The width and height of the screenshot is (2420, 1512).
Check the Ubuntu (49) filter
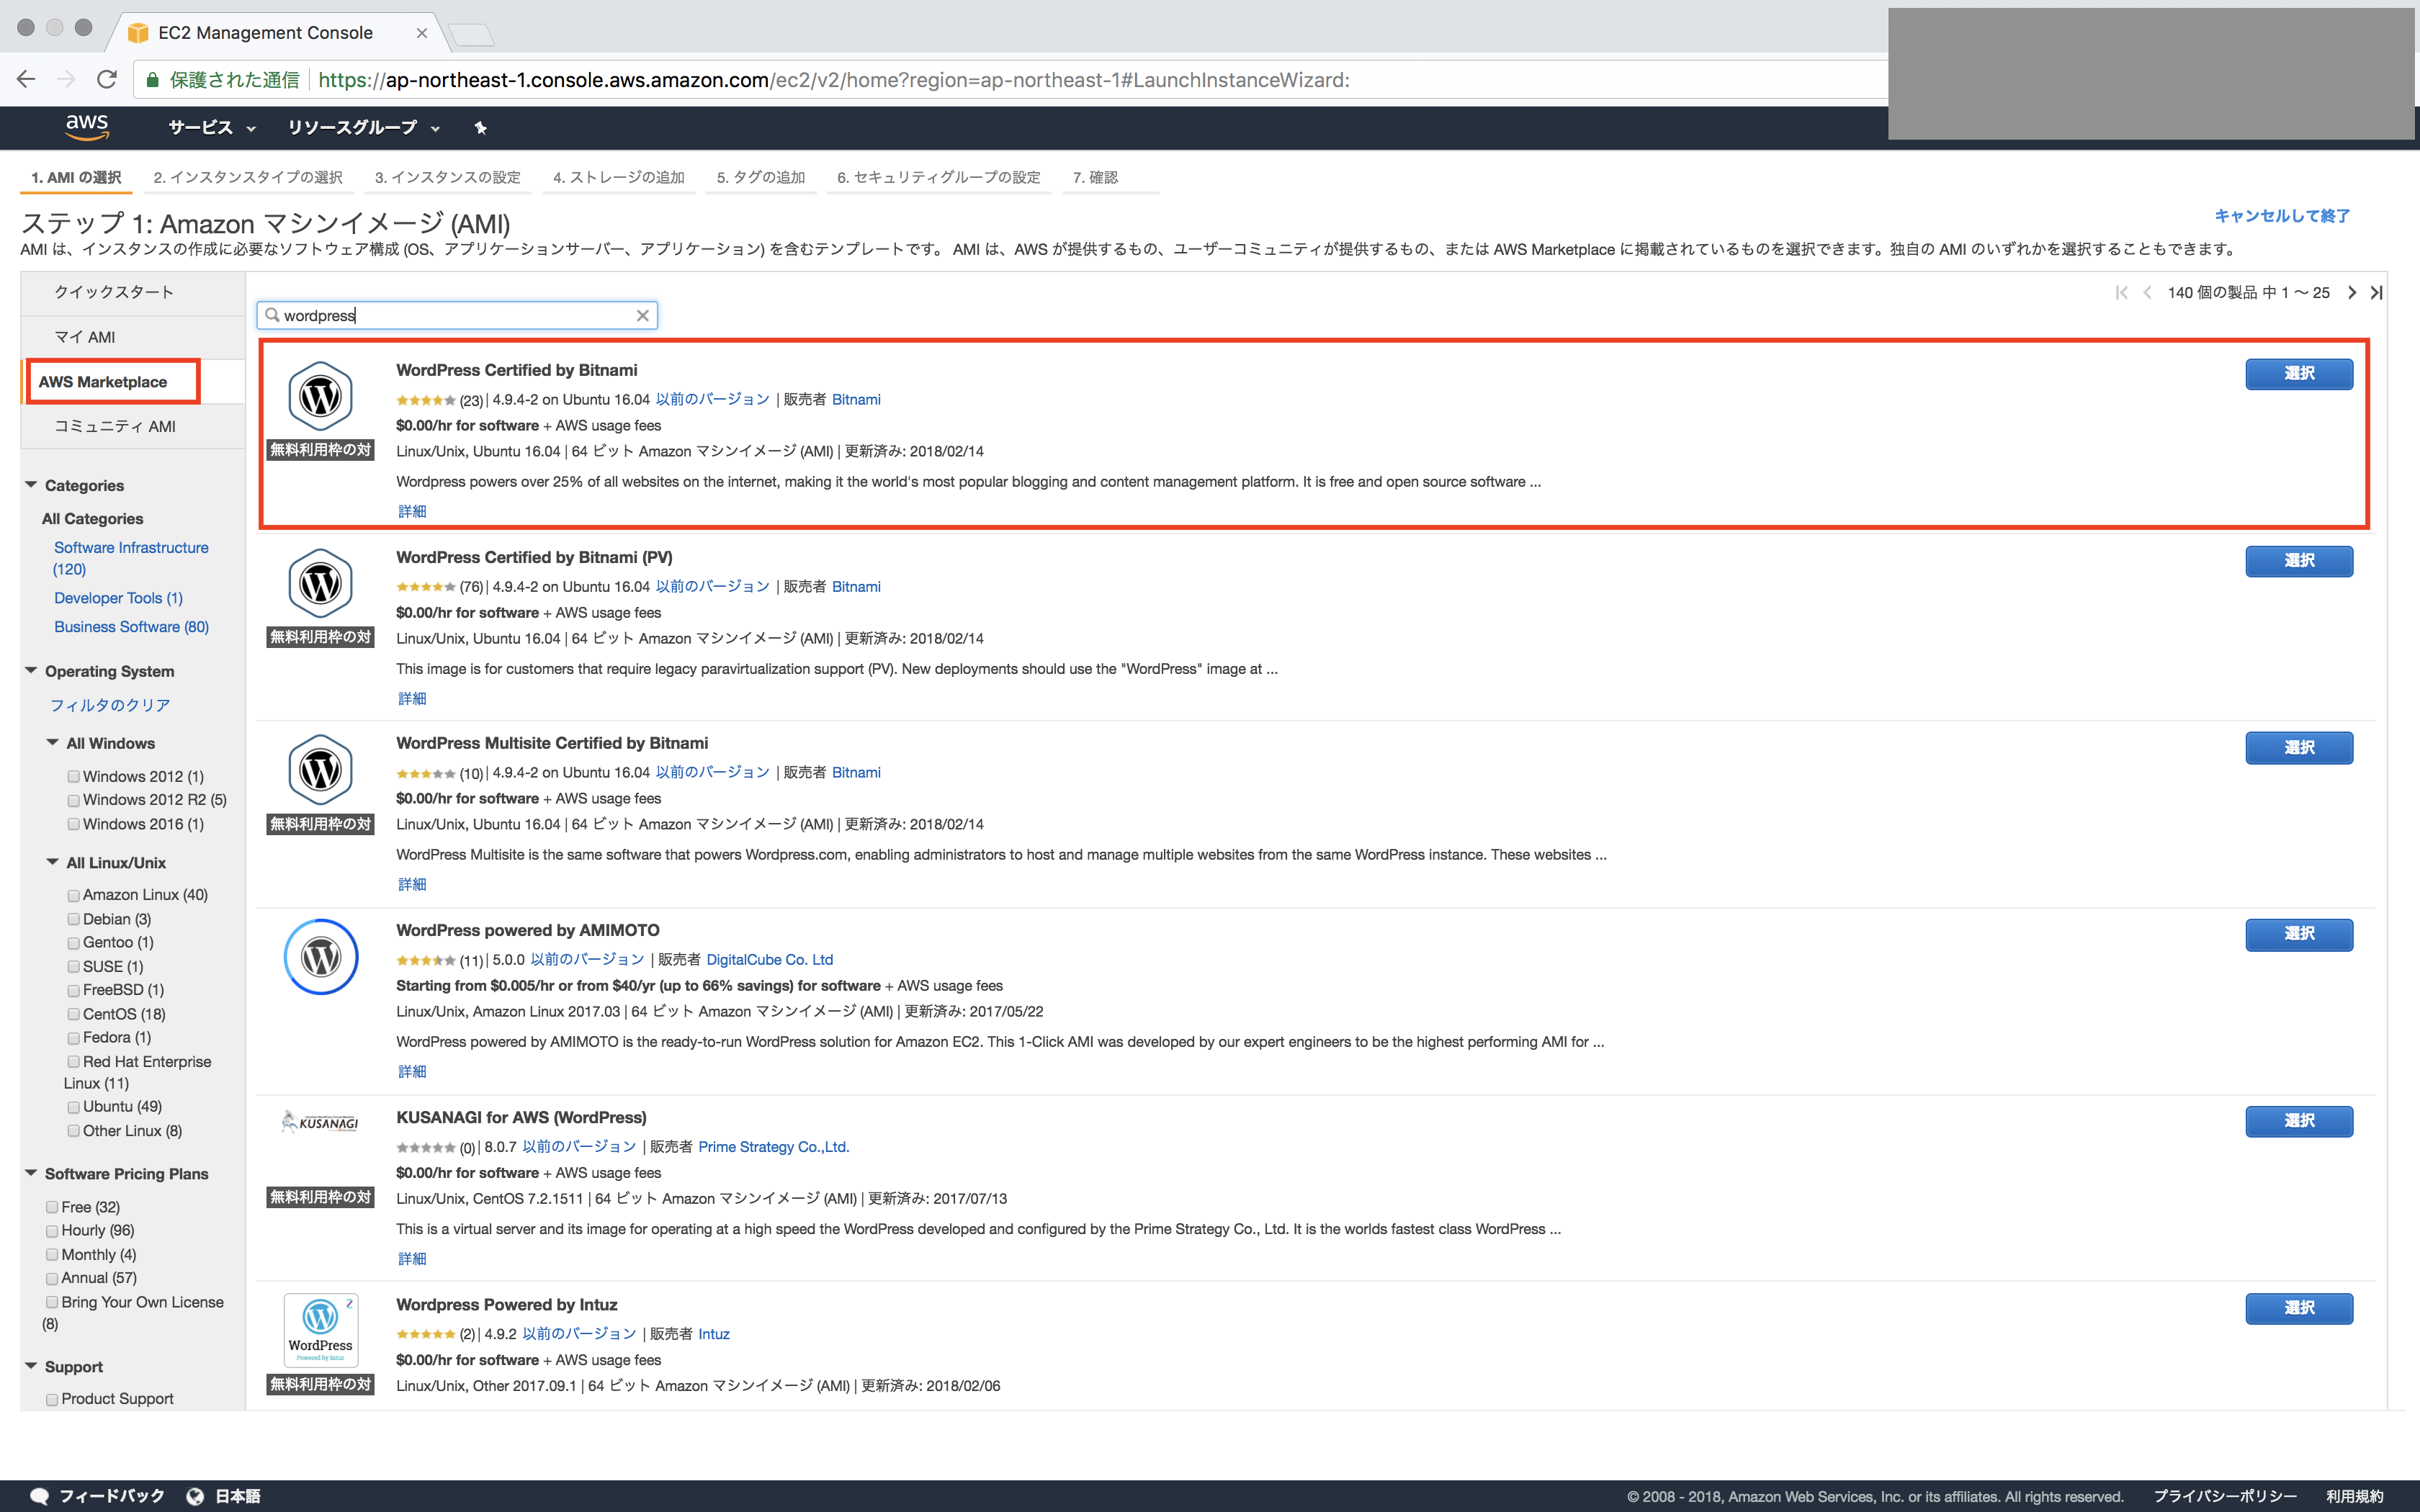[x=73, y=1107]
